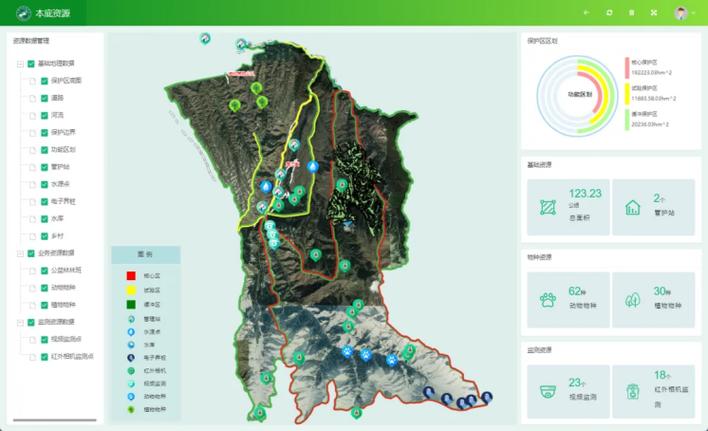The width and height of the screenshot is (708, 431).
Task: Click the infrared camera icon on 红外相机监测 card
Action: click(633, 391)
